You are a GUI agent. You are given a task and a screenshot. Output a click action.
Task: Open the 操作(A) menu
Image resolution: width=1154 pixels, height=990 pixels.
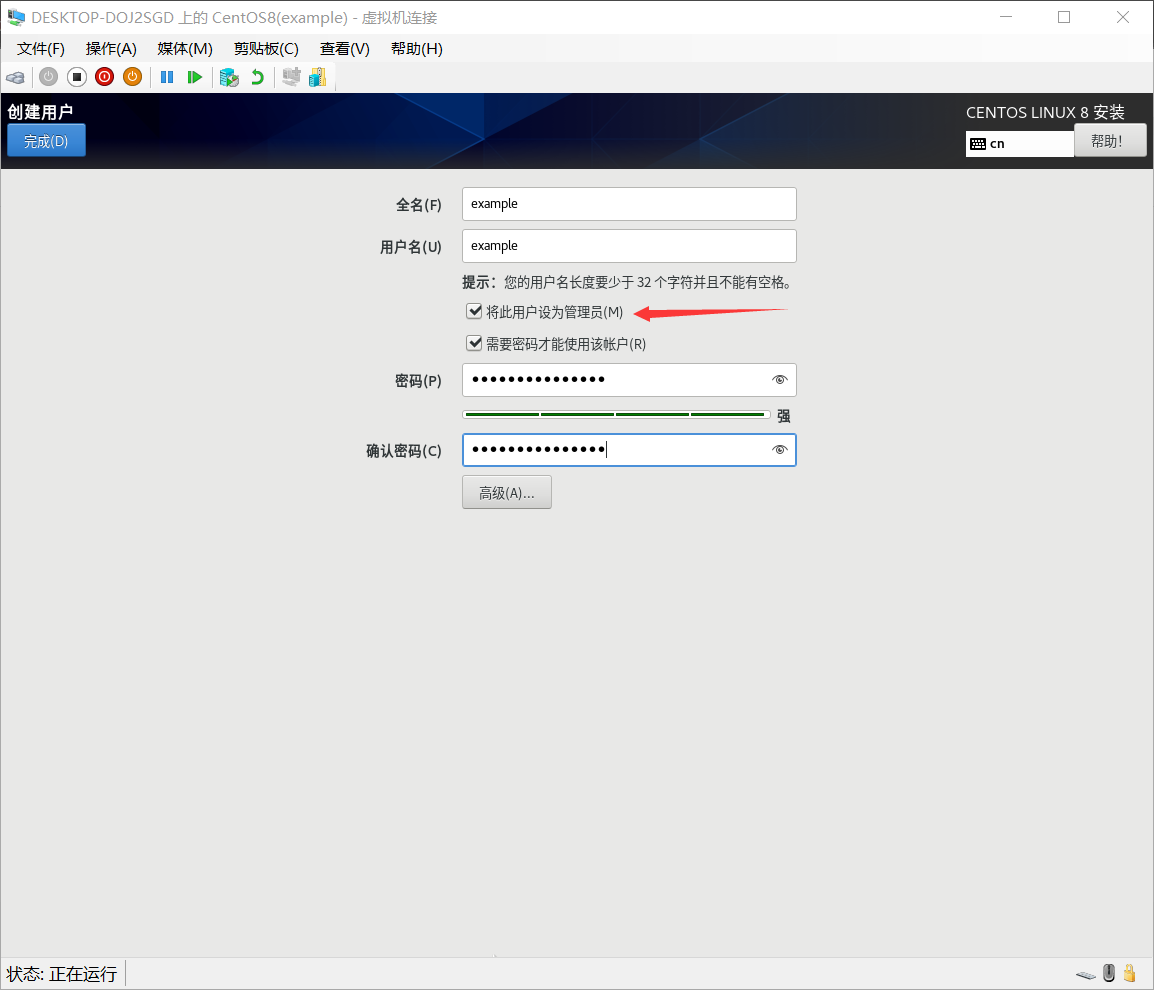pyautogui.click(x=111, y=49)
